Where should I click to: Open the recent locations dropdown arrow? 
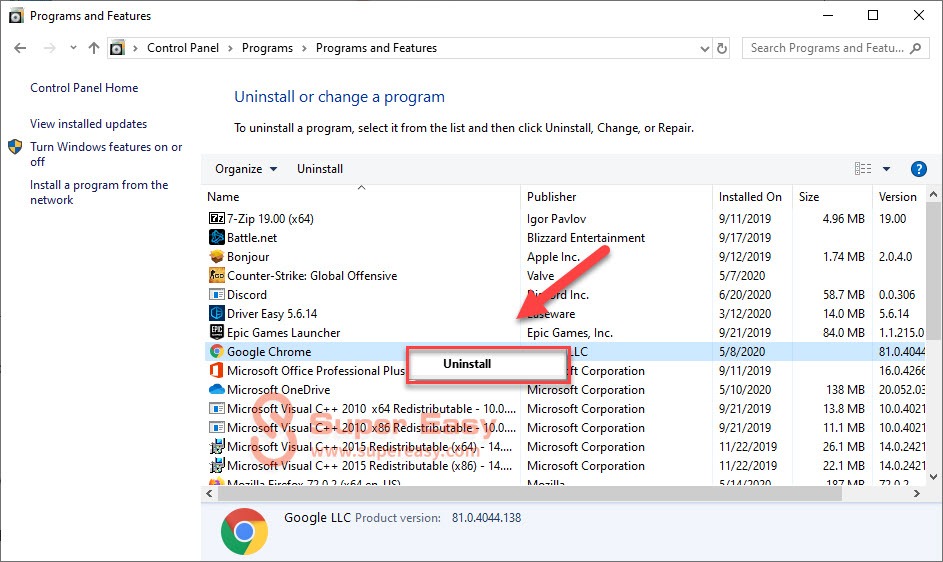(73, 48)
